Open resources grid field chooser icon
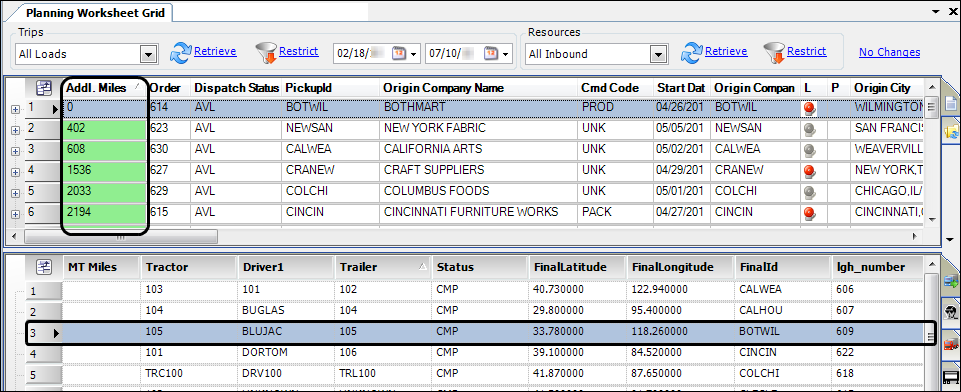 [x=44, y=266]
